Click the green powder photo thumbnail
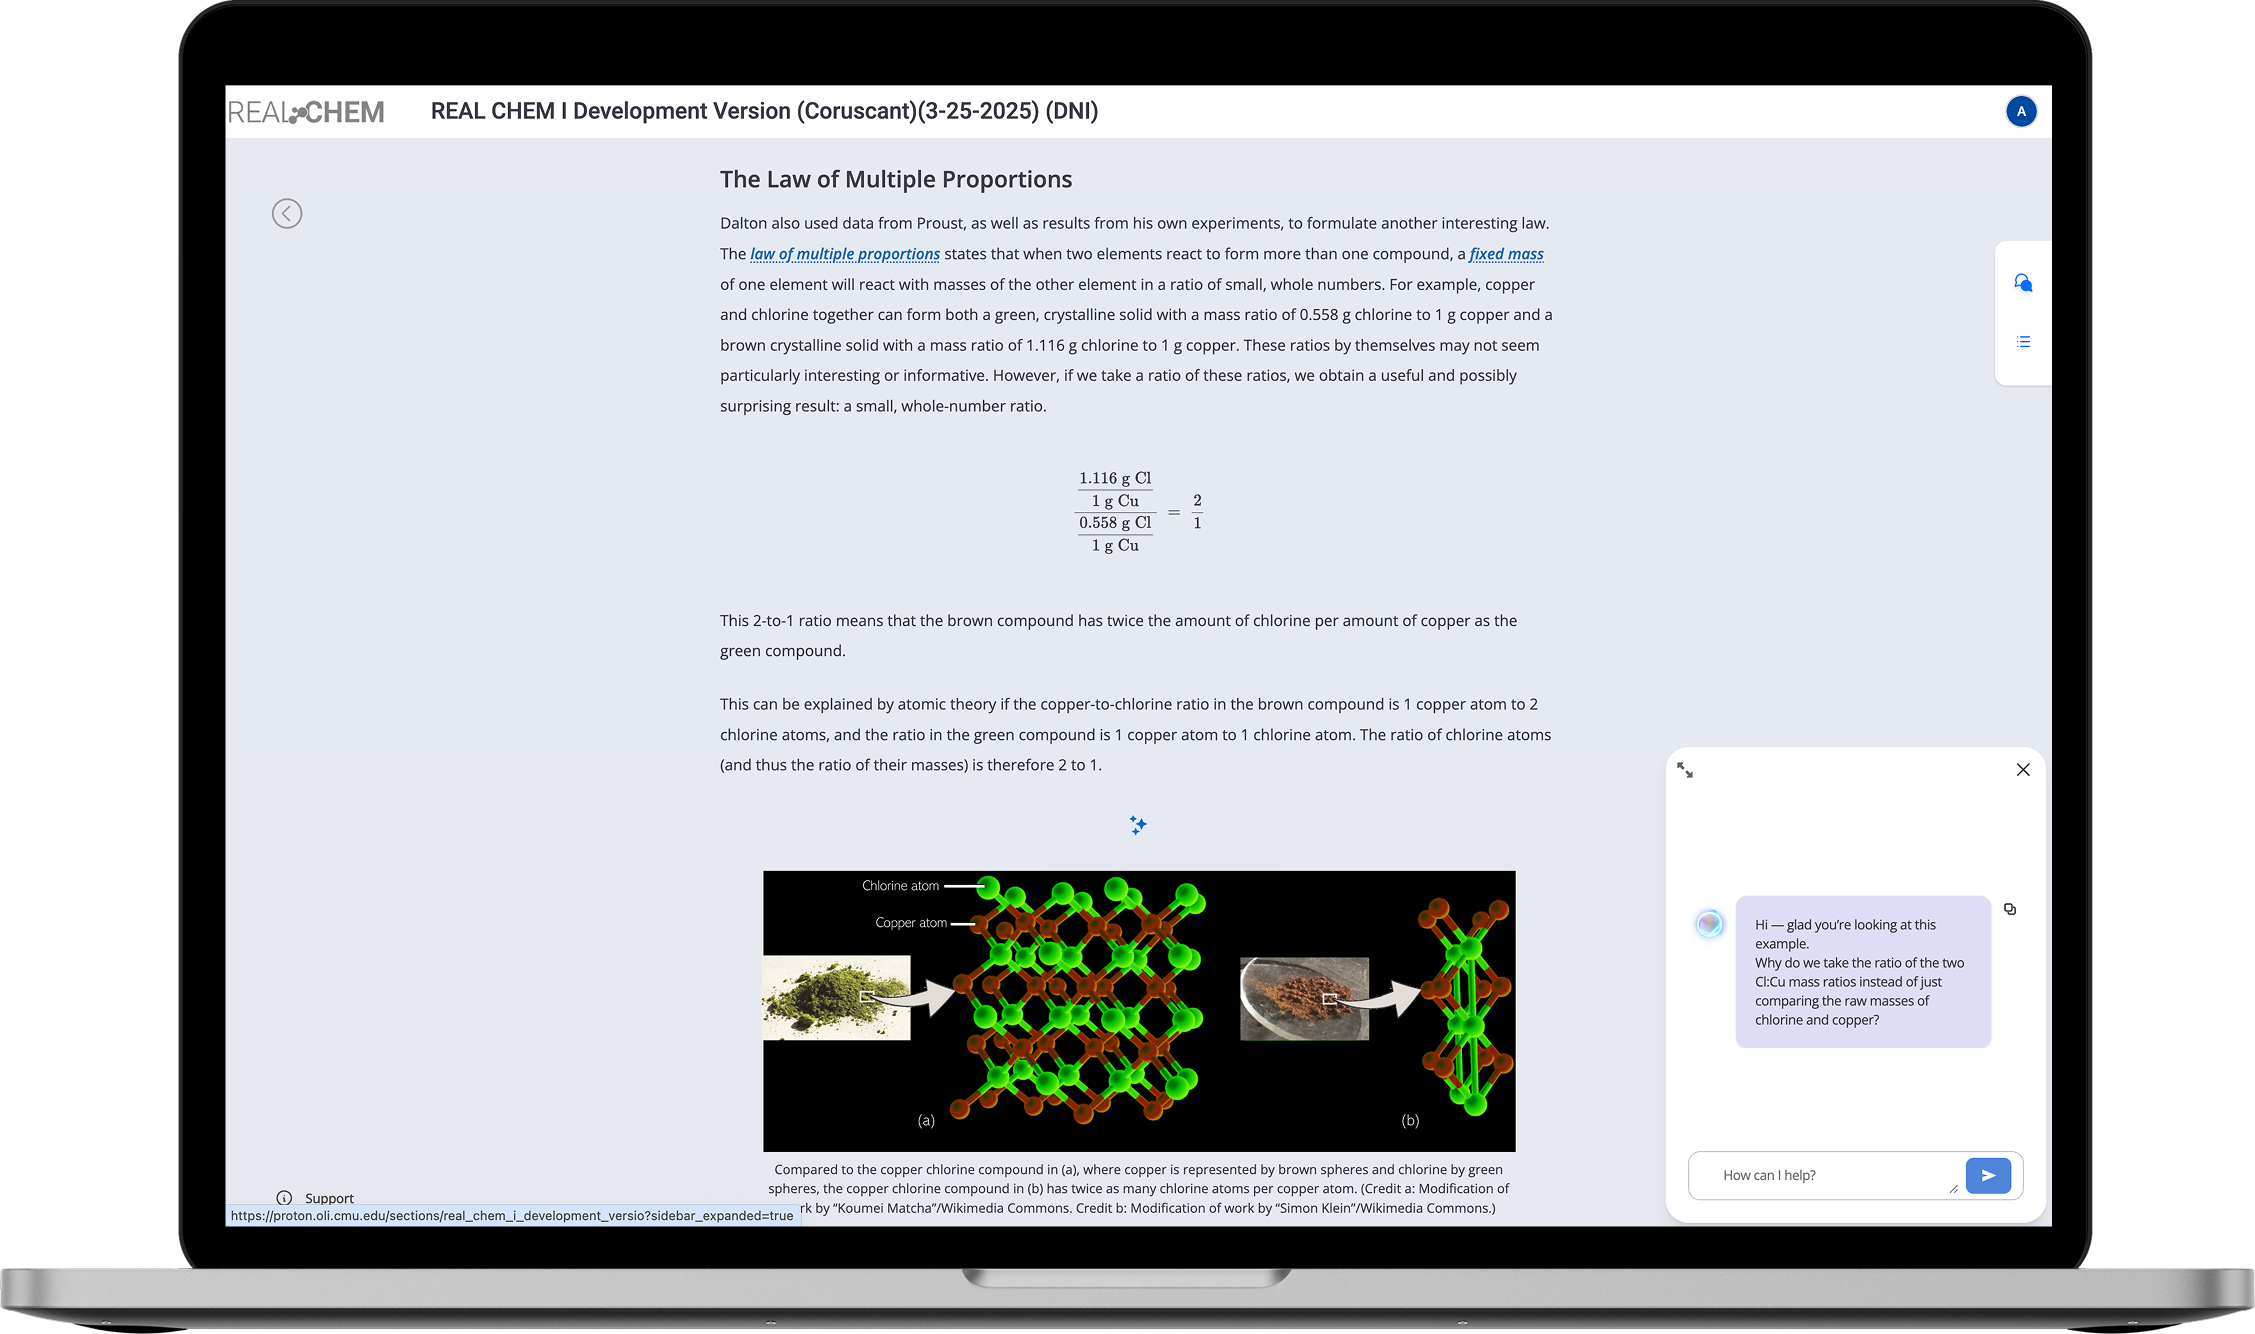 click(836, 997)
